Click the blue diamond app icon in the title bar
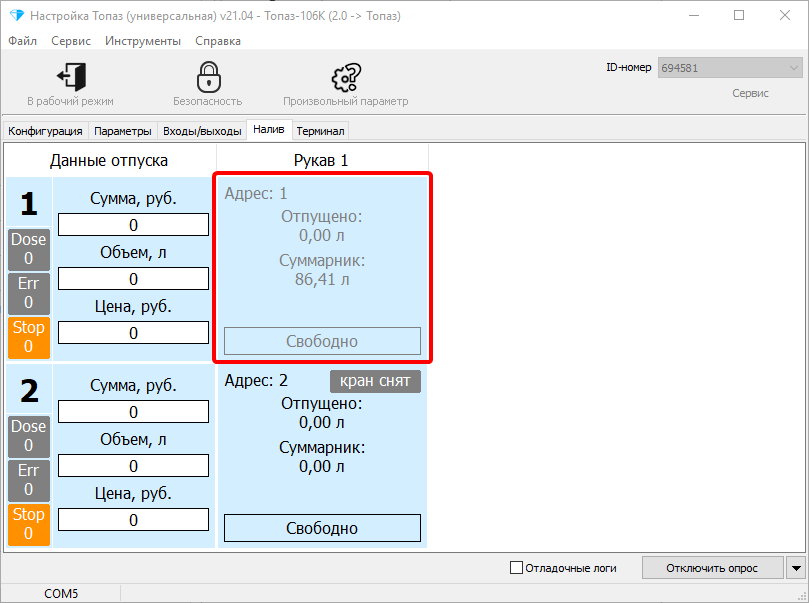 coord(17,15)
